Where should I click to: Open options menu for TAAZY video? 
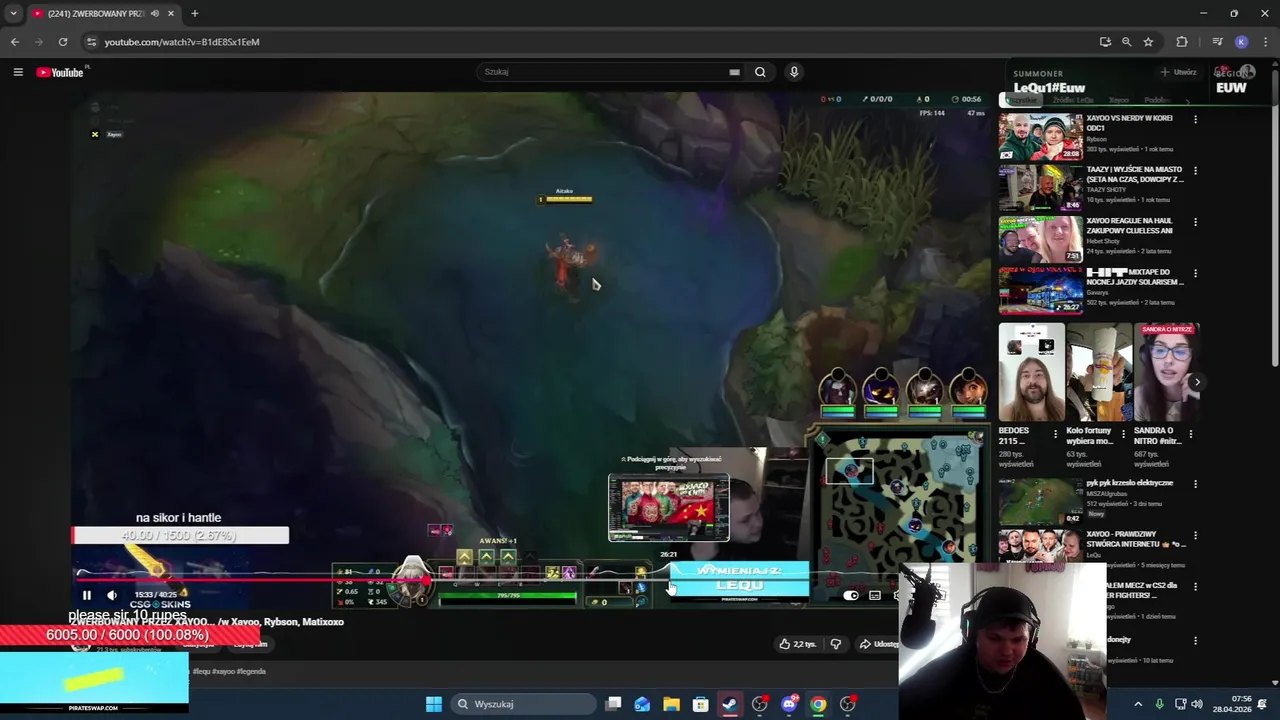(x=1195, y=170)
